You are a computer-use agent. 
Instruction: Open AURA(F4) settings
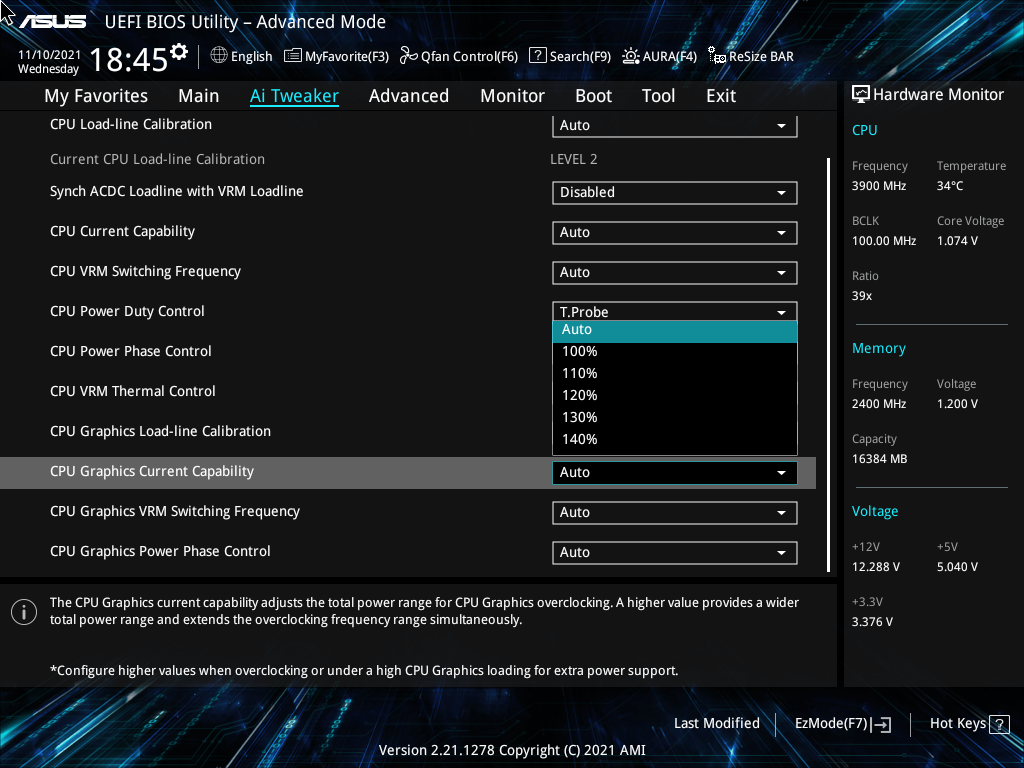click(x=660, y=56)
